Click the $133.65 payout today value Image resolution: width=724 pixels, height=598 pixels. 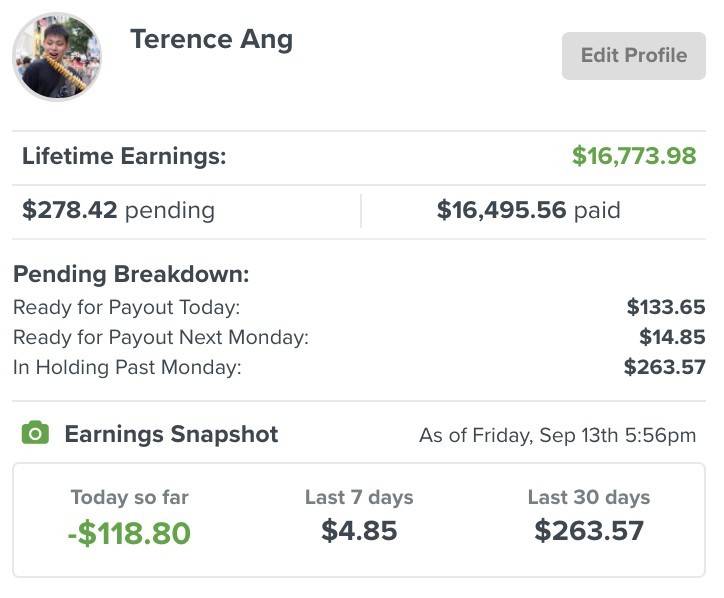666,307
